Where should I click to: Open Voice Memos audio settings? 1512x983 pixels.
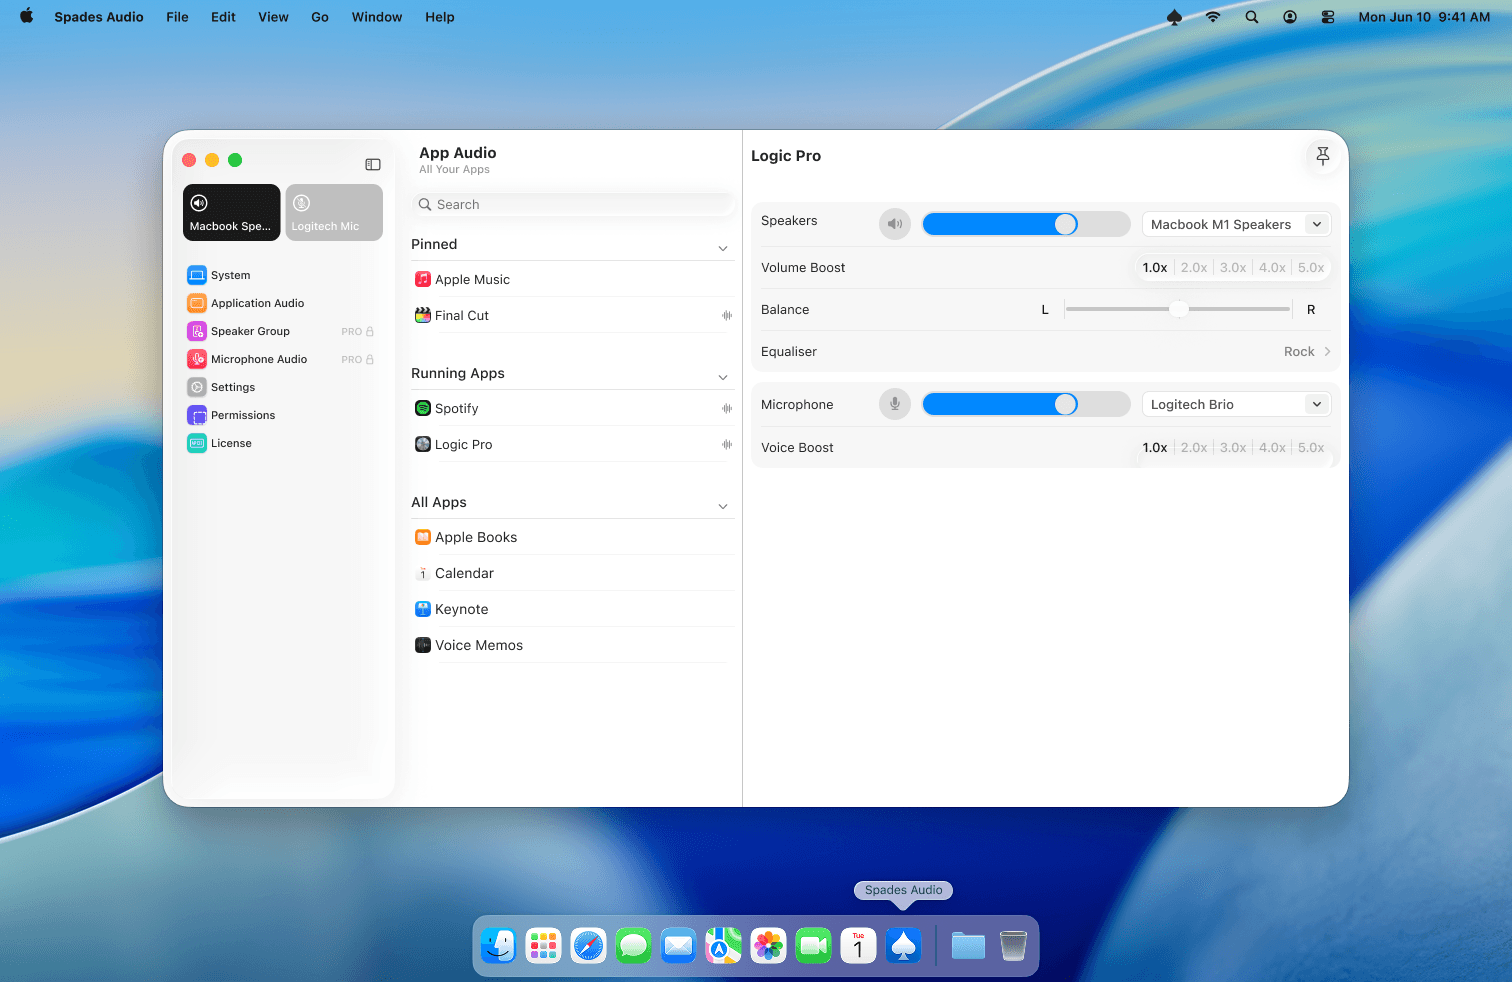[x=480, y=645]
